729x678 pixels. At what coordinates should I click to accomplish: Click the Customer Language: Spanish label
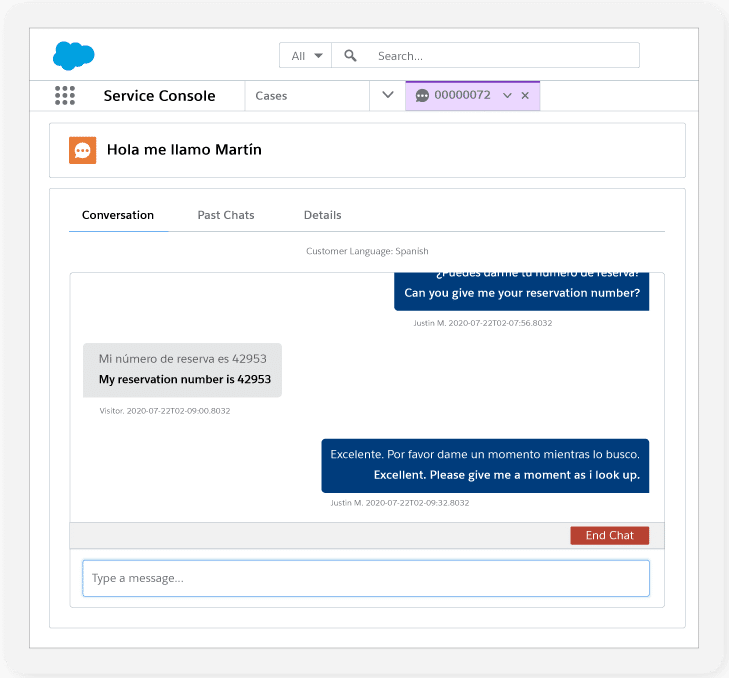click(x=367, y=251)
